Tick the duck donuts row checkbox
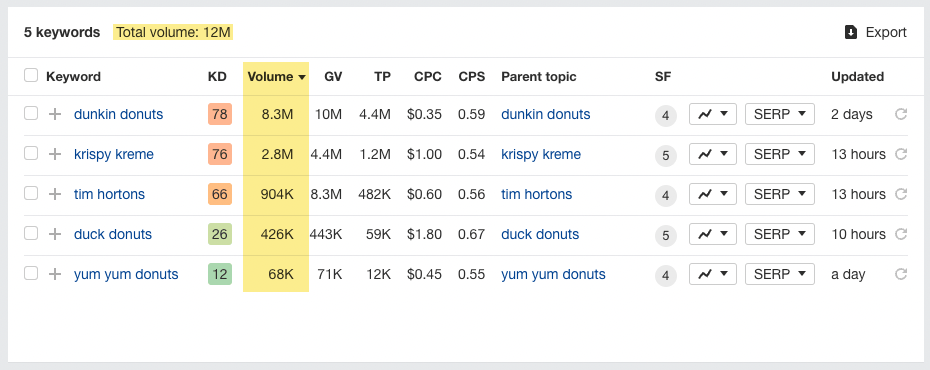This screenshot has height=370, width=930. (31, 234)
